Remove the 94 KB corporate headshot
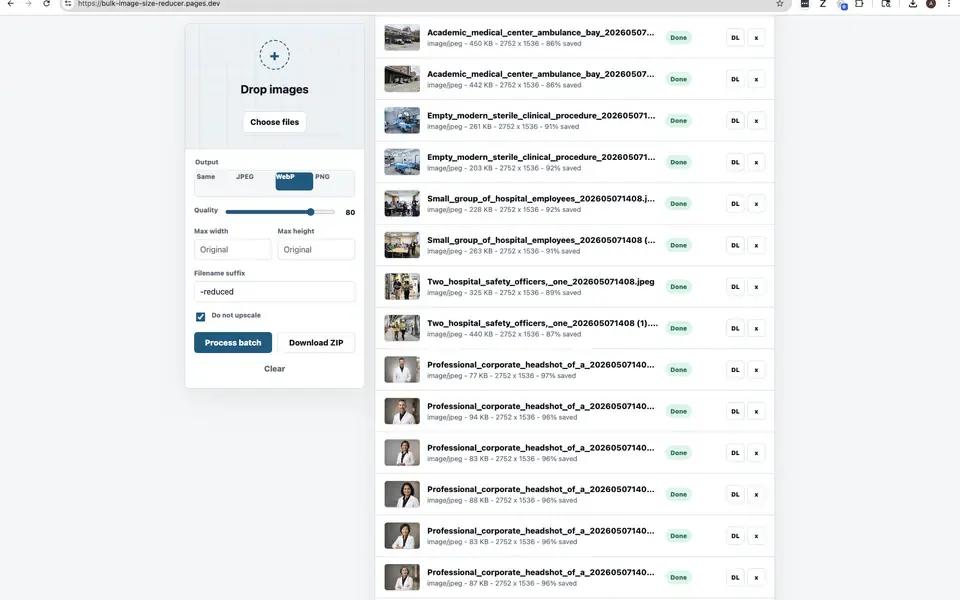Image resolution: width=960 pixels, height=600 pixels. pyautogui.click(x=756, y=411)
